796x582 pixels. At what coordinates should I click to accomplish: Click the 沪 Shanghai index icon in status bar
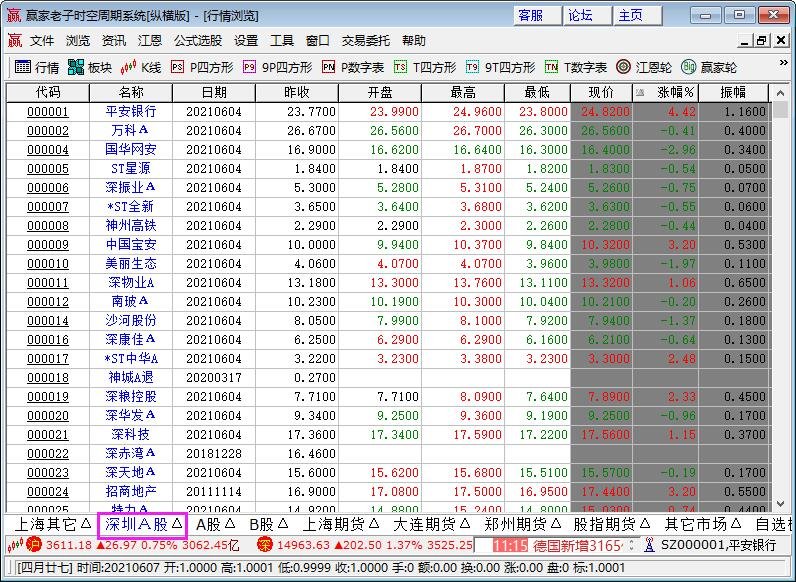pyautogui.click(x=34, y=545)
